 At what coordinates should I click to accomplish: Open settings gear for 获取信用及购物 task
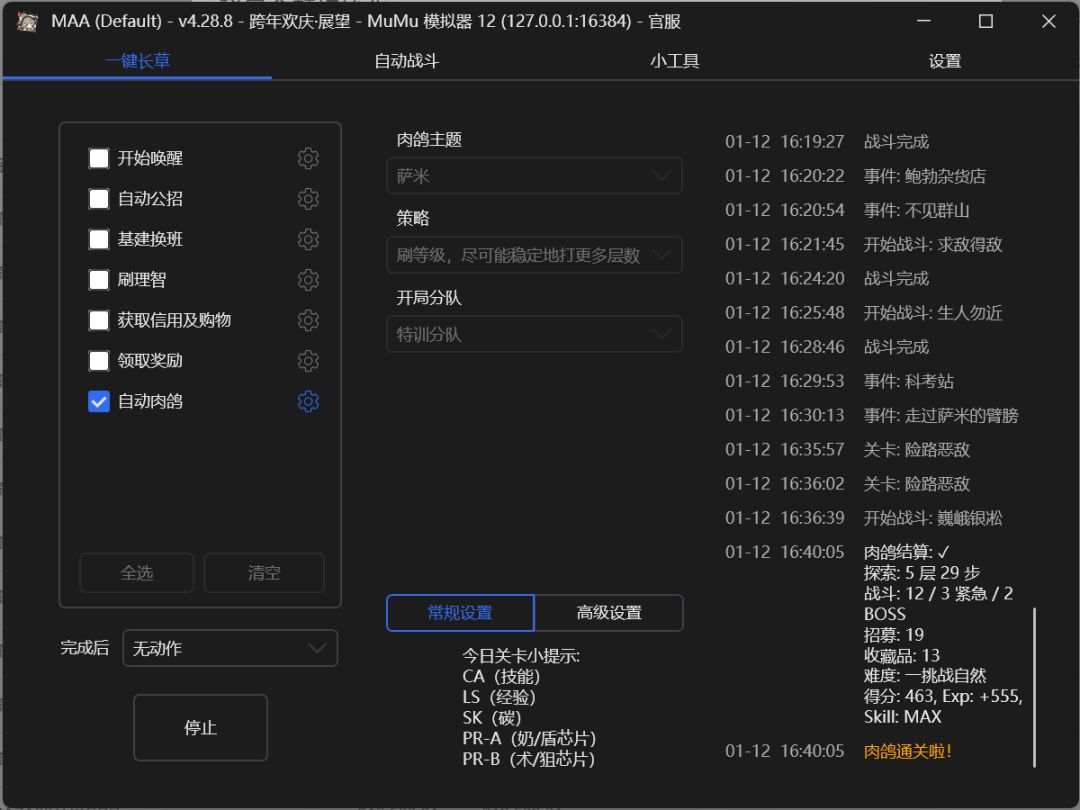tap(308, 320)
